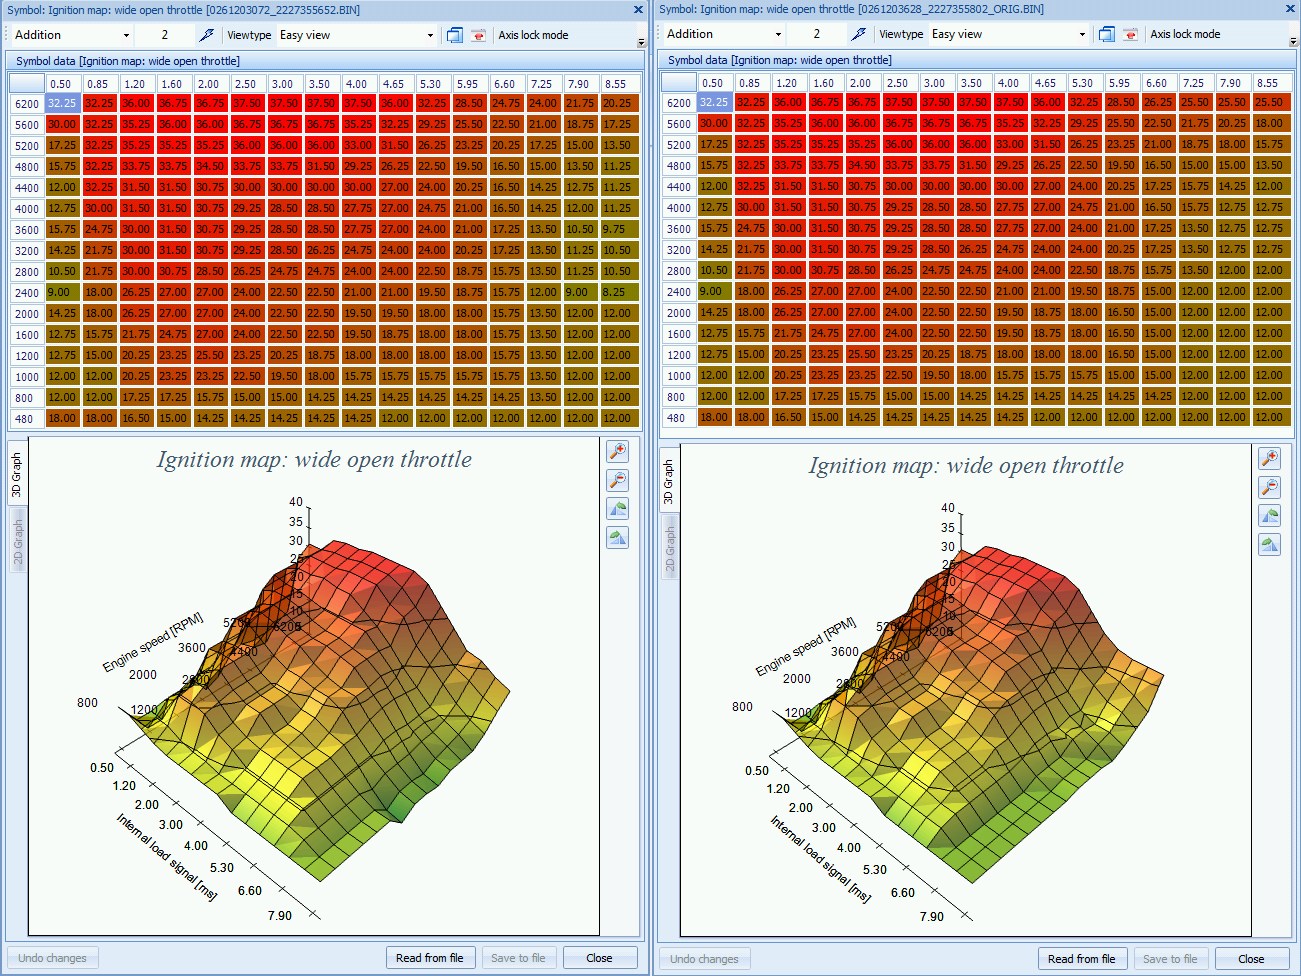Click rotate-left arrow icon in left graph
This screenshot has height=976, width=1301.
618,509
